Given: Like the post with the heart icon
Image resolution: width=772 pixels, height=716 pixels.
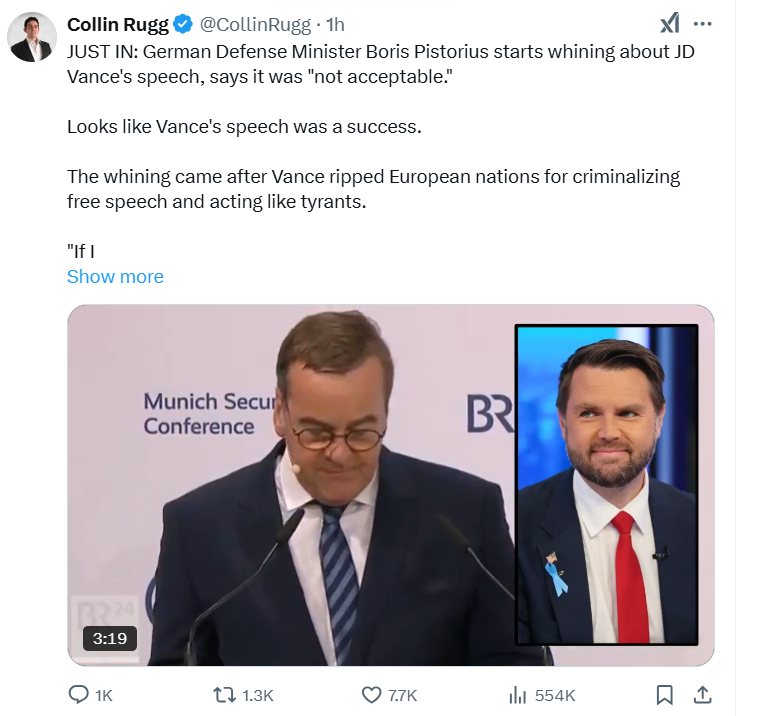Looking at the screenshot, I should (x=371, y=694).
